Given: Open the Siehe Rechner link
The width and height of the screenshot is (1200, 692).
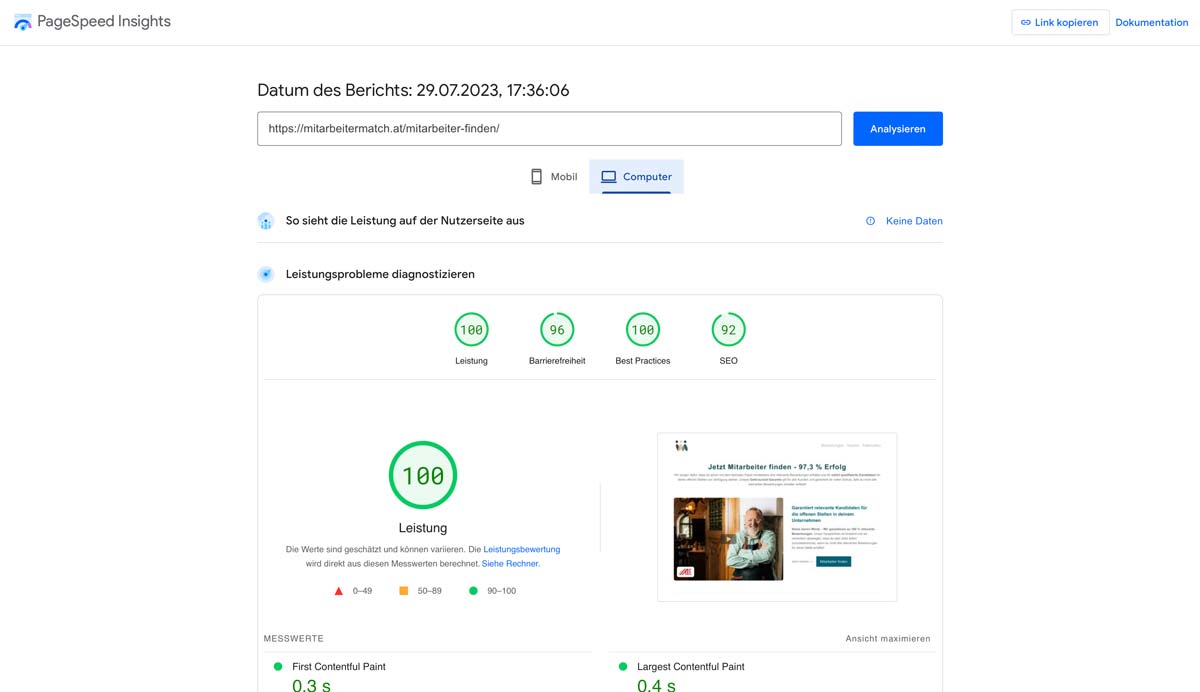Looking at the screenshot, I should (x=510, y=564).
